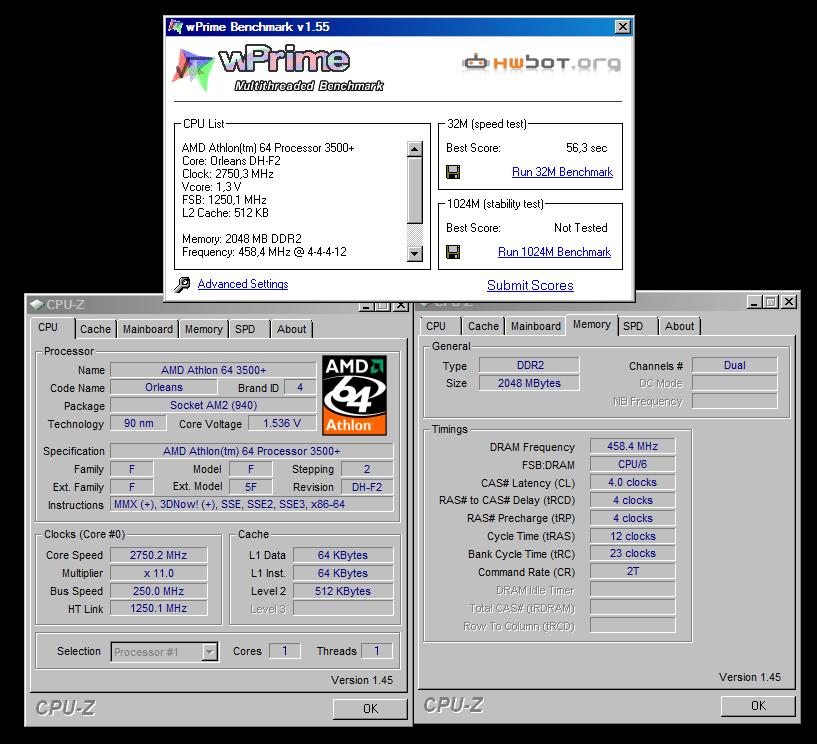Click CPU List scrollbar down arrow

pos(415,254)
